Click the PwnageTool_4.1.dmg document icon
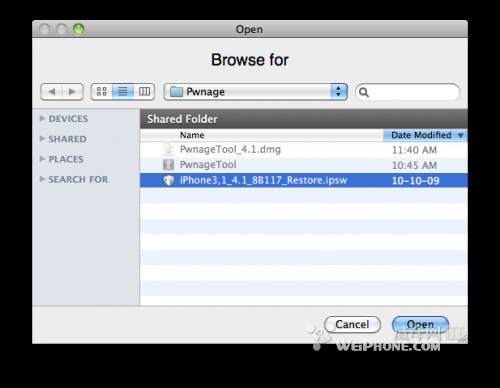Image resolution: width=500 pixels, height=388 pixels. [169, 149]
